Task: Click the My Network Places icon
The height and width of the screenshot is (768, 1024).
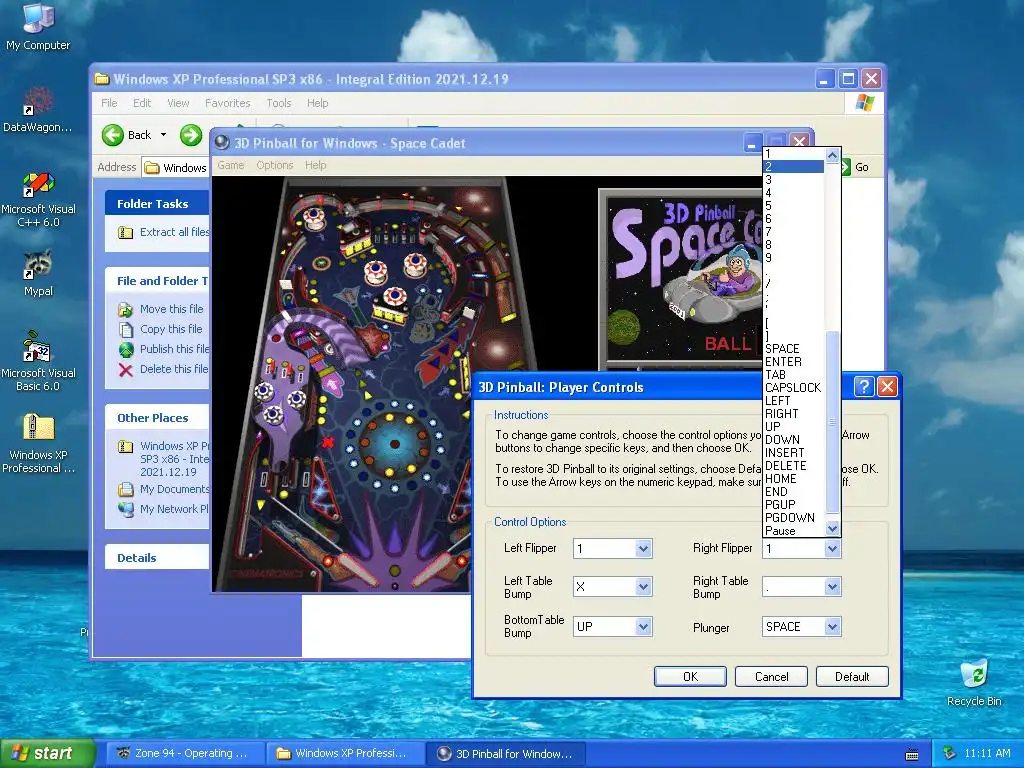Action: 125,509
